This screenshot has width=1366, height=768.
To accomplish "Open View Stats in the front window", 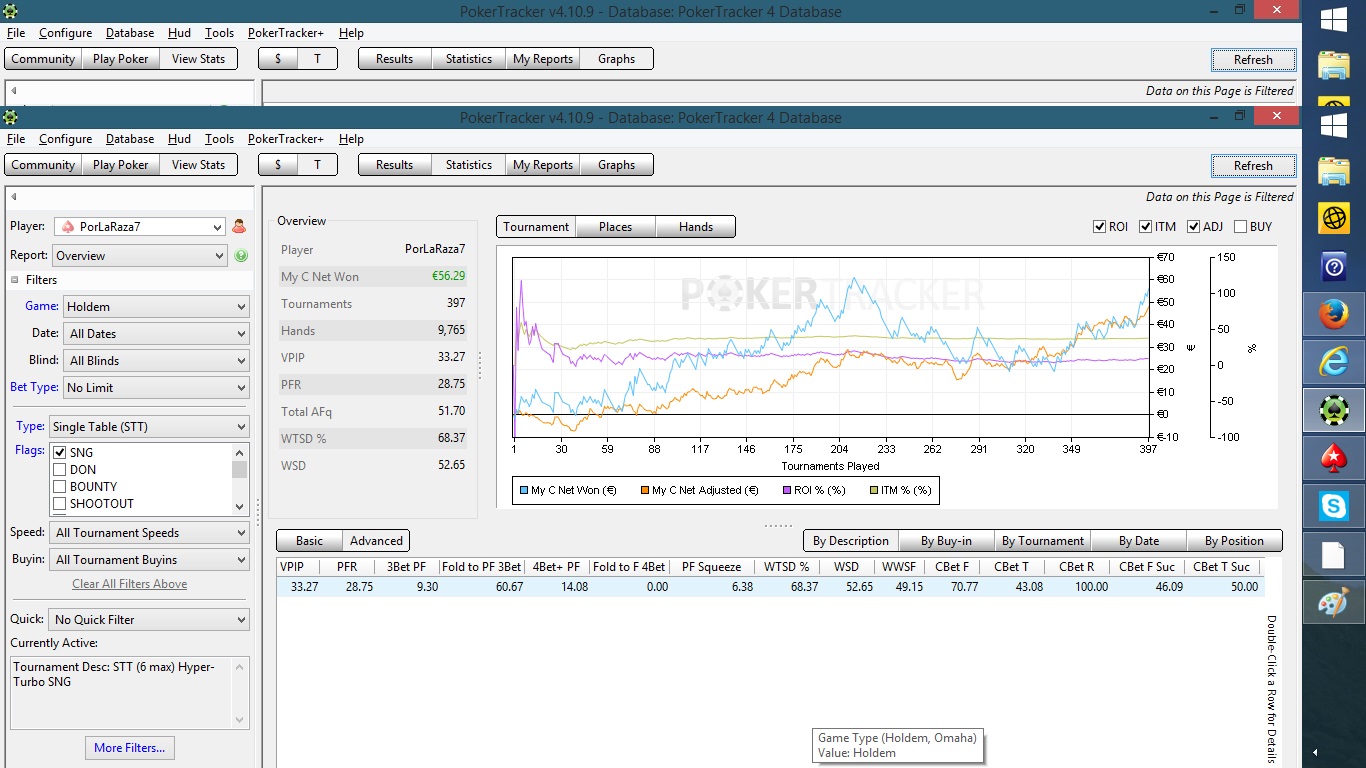I will 198,165.
